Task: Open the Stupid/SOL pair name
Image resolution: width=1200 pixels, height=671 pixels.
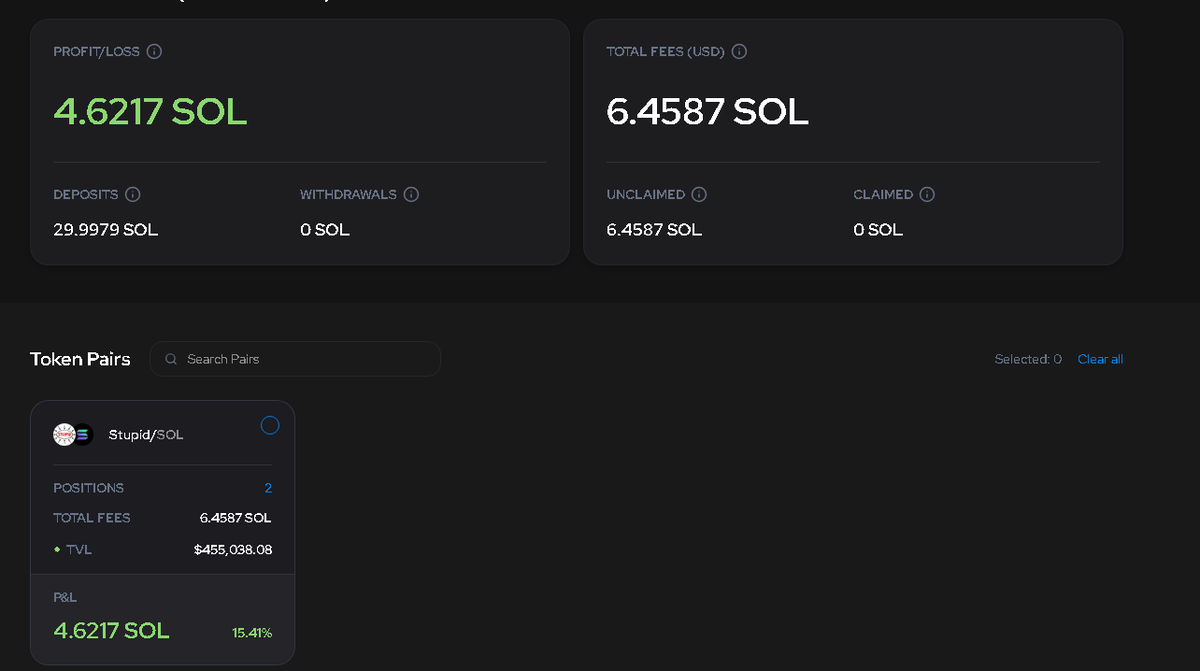Action: tap(146, 435)
